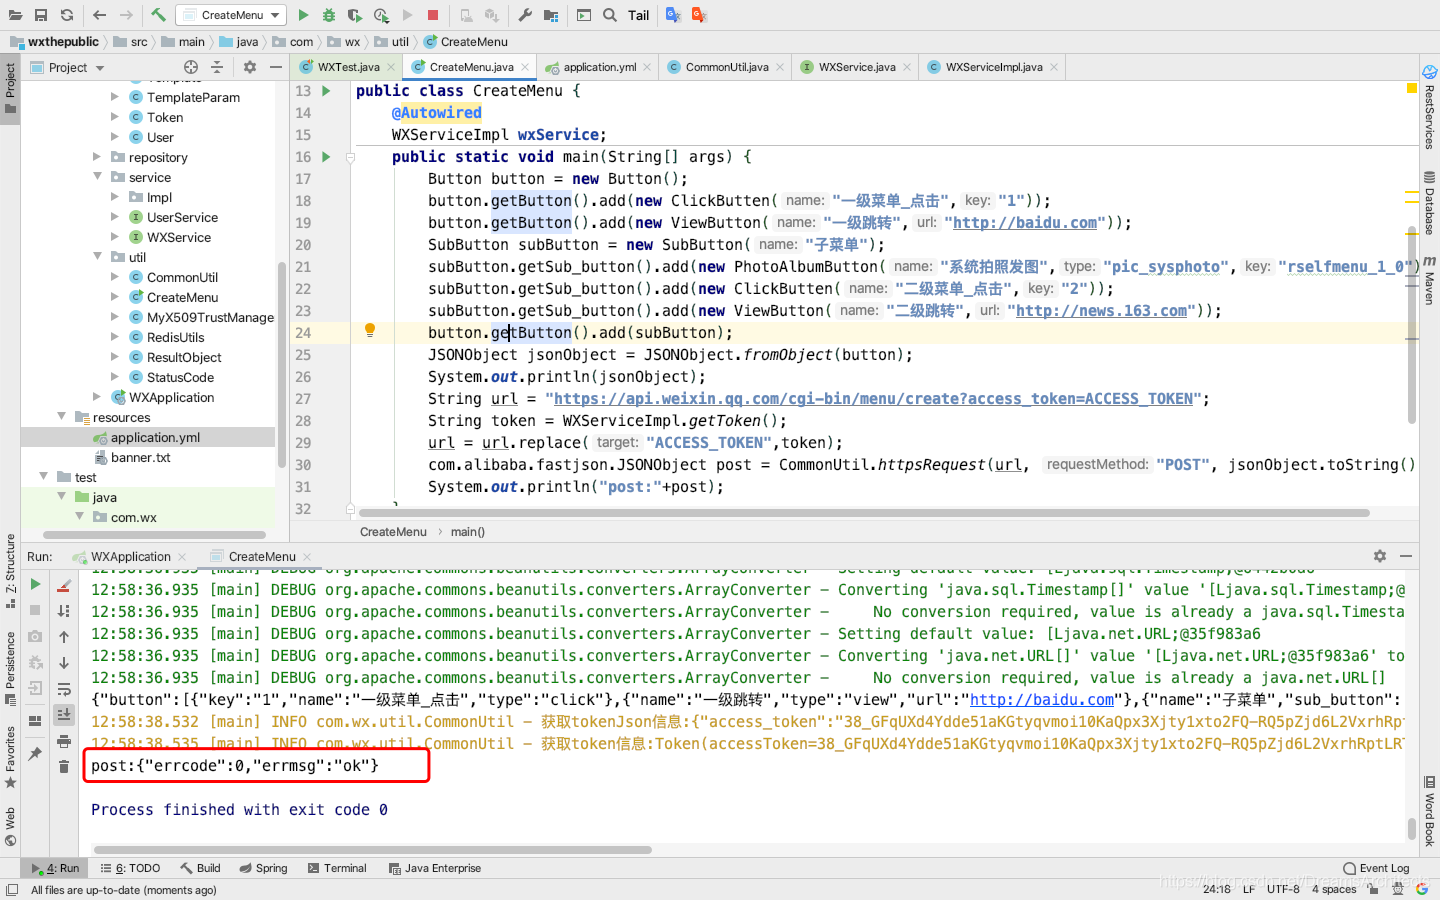Save all files with the floppy icon
This screenshot has width=1440, height=900.
pyautogui.click(x=41, y=15)
